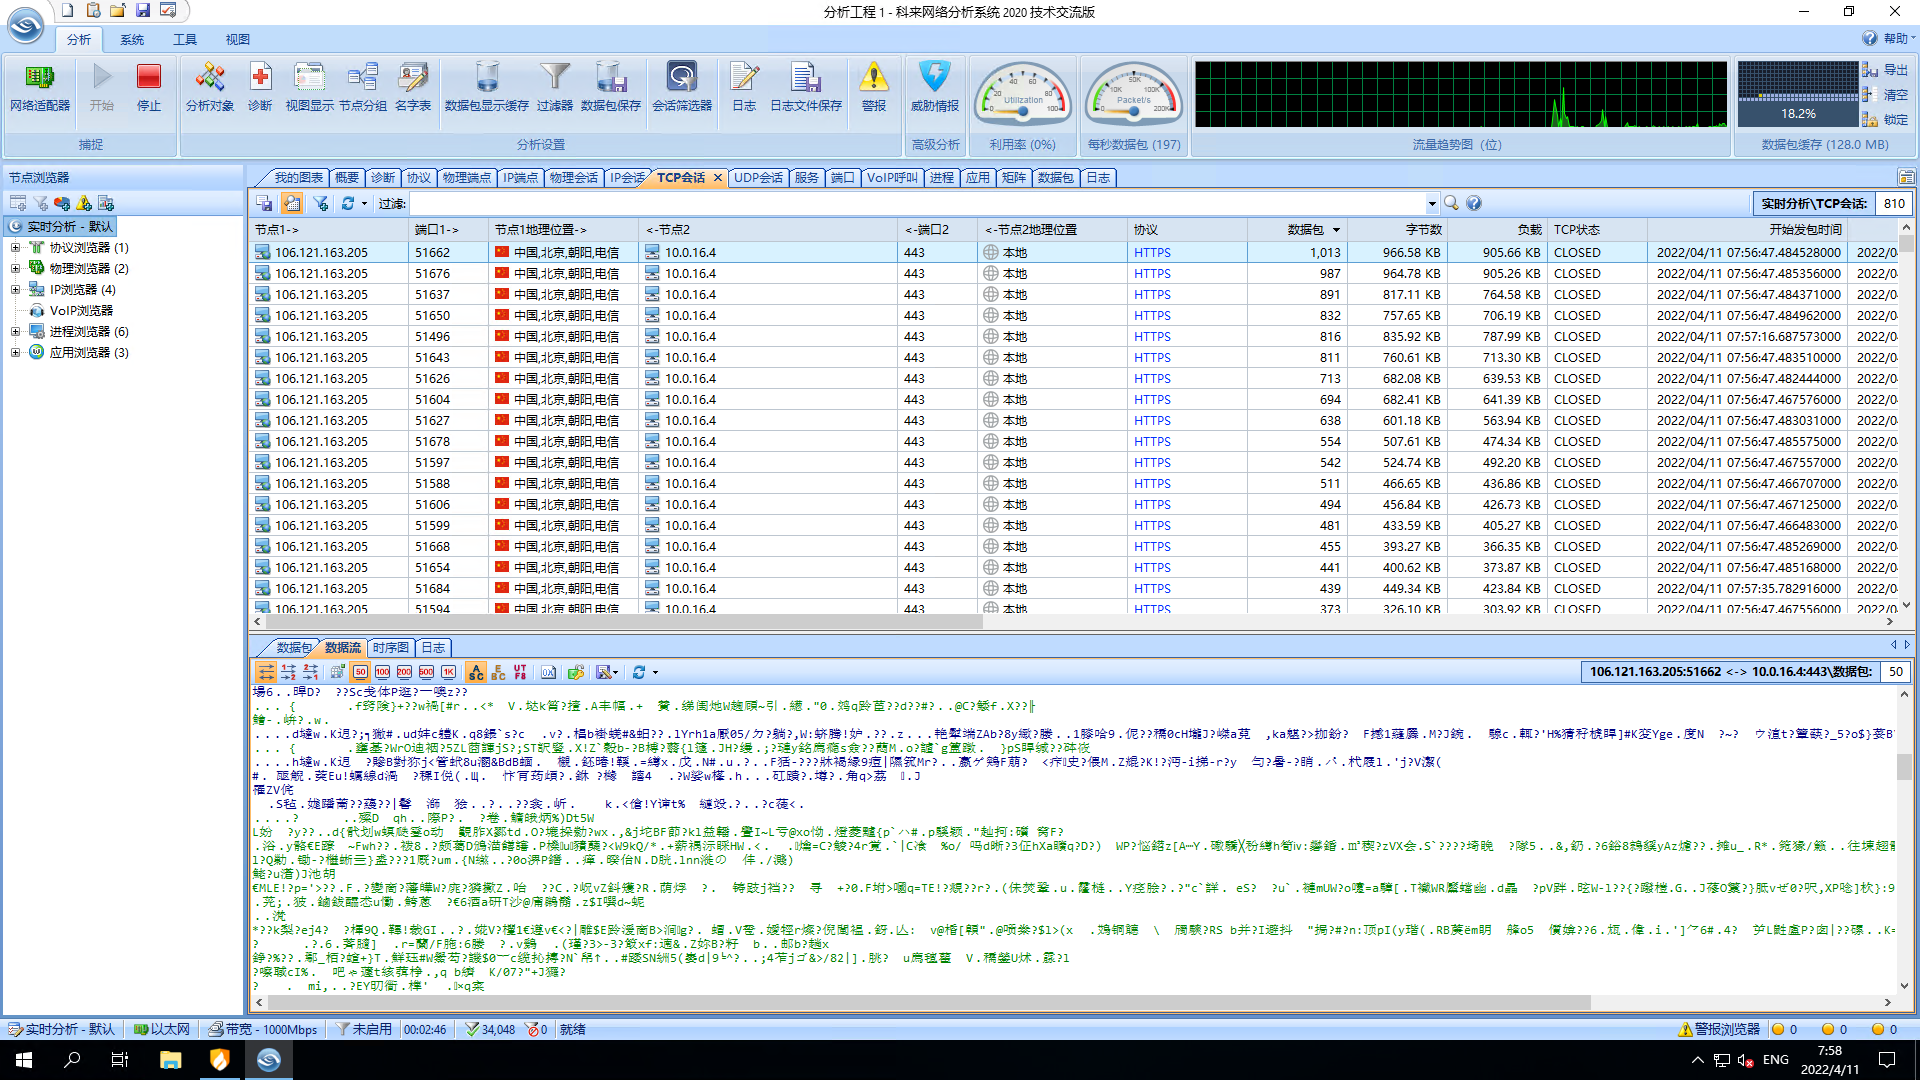Expand the 应用浏览器 (3) tree node

(x=15, y=353)
